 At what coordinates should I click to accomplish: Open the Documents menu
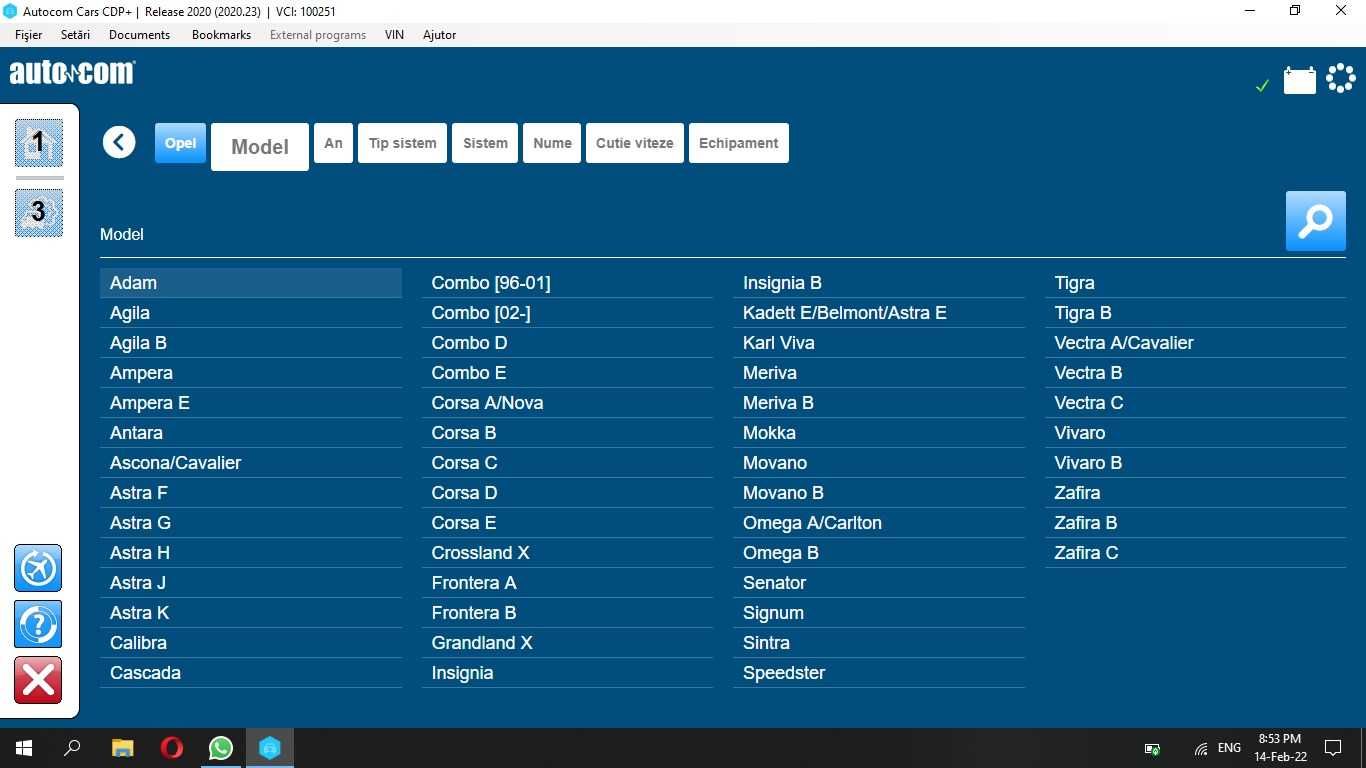(139, 35)
